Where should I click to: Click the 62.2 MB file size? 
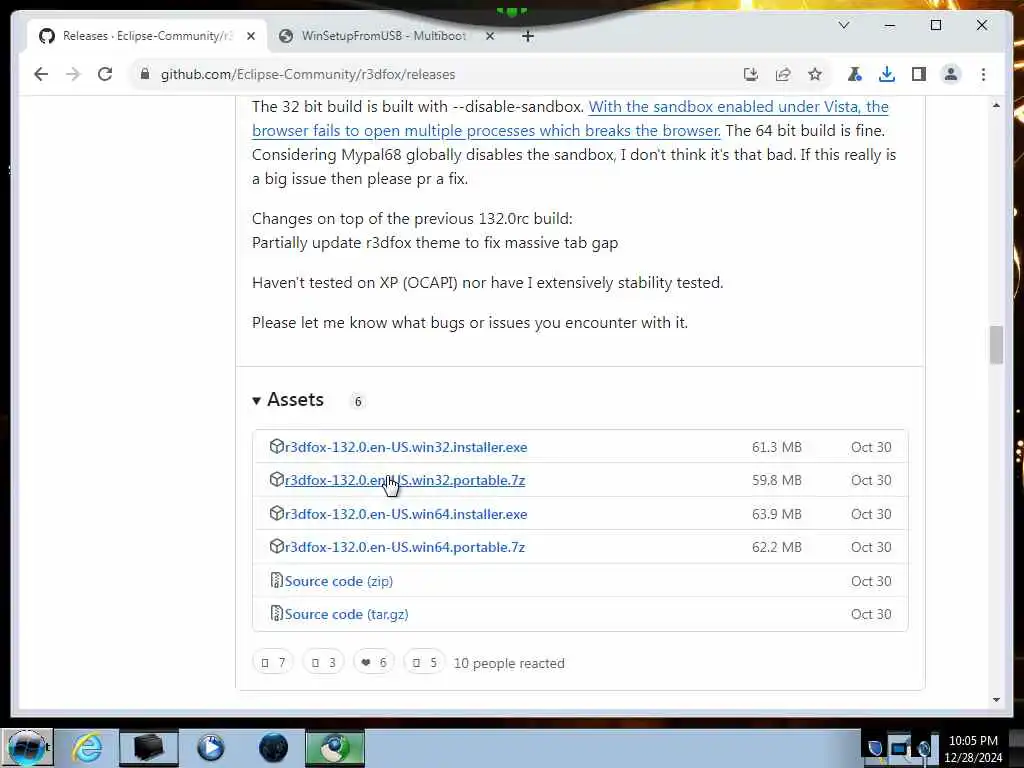tap(776, 547)
